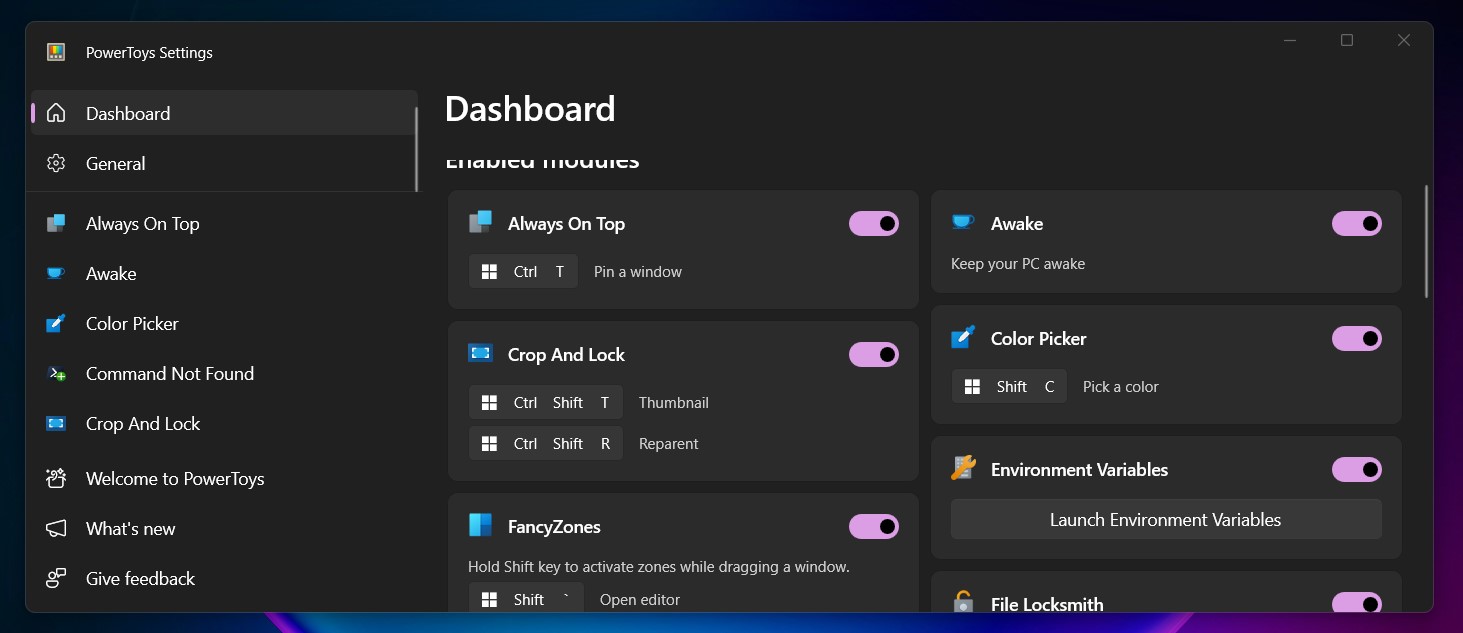Click the Always On Top sidebar icon
Image resolution: width=1463 pixels, height=633 pixels.
pyautogui.click(x=56, y=223)
